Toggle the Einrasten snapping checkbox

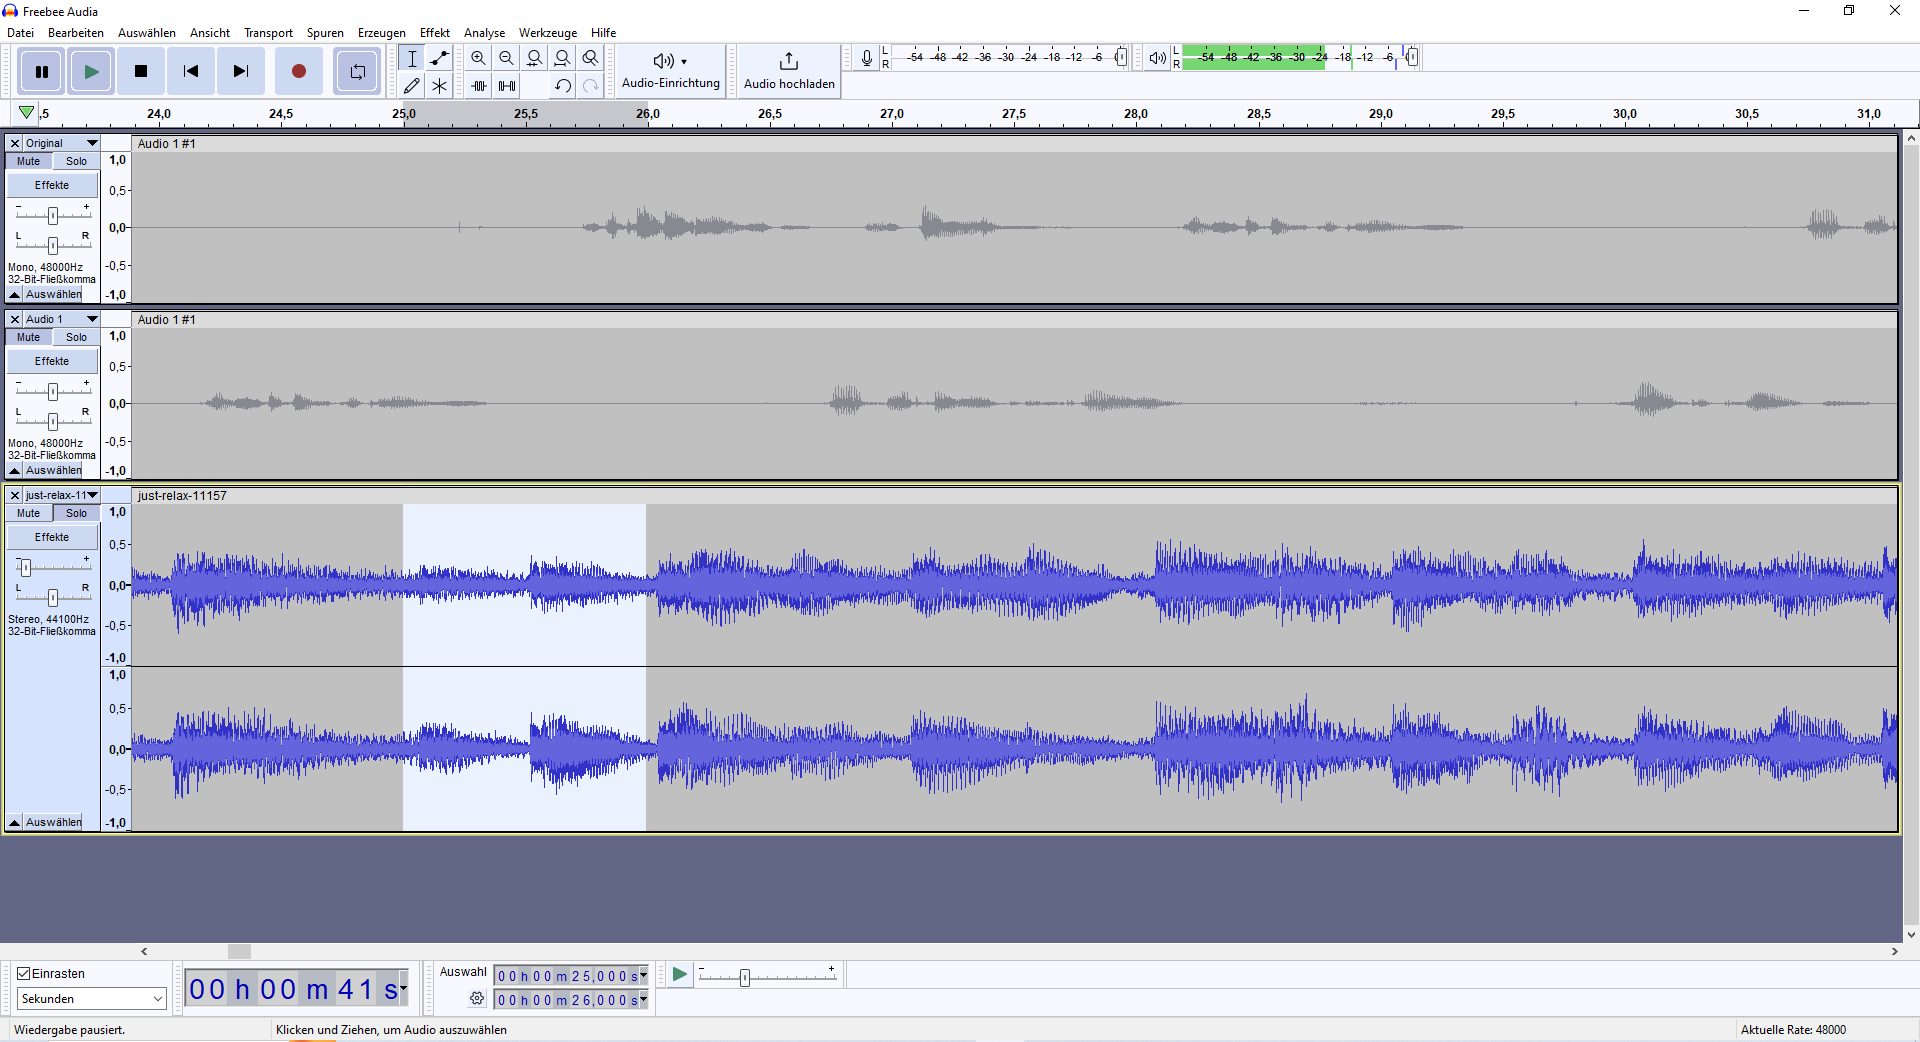pyautogui.click(x=24, y=973)
